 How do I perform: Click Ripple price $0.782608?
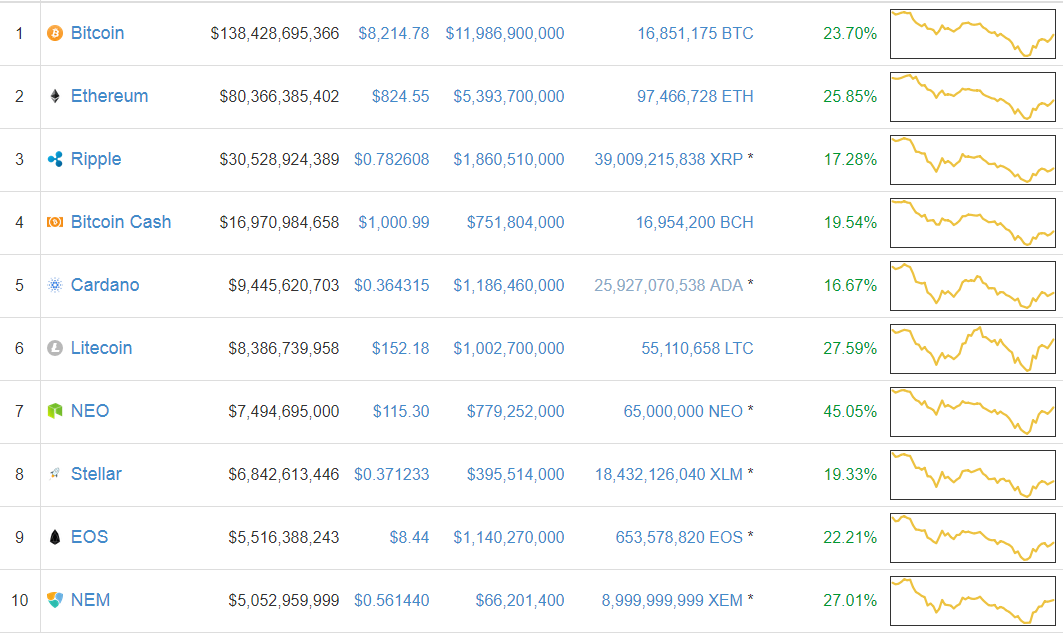click(391, 159)
